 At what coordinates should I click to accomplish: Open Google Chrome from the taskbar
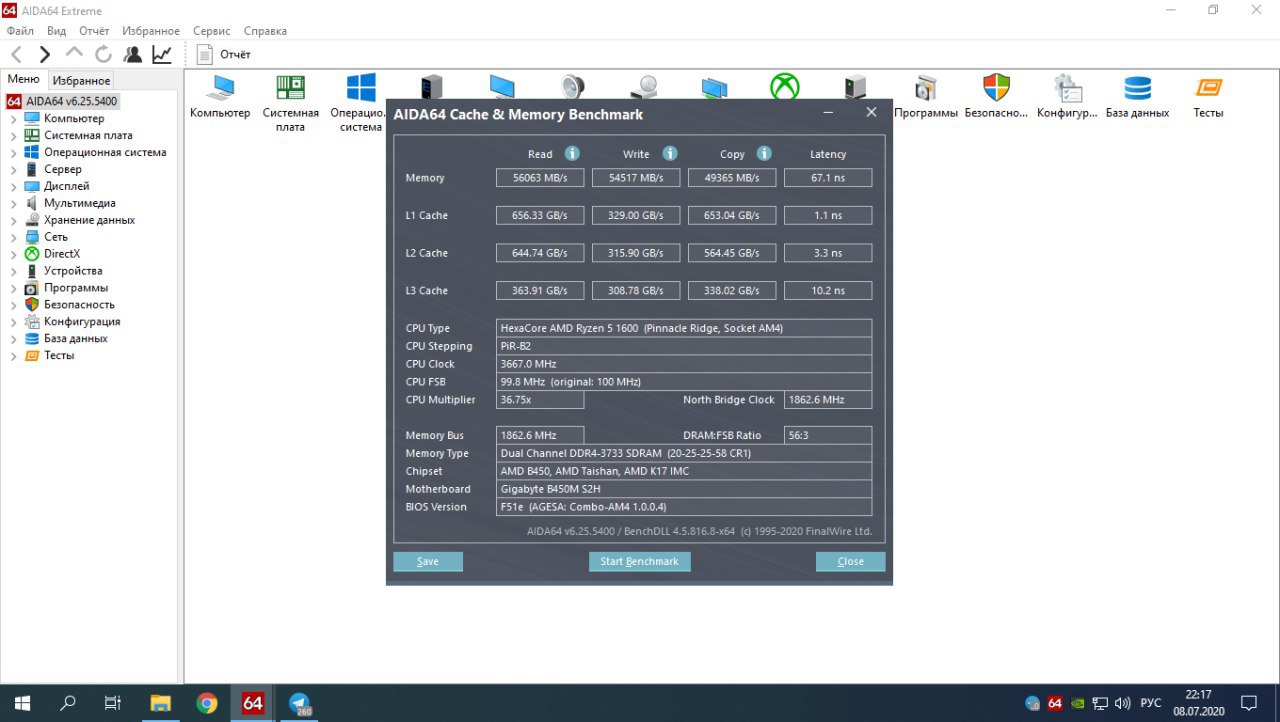pyautogui.click(x=207, y=703)
